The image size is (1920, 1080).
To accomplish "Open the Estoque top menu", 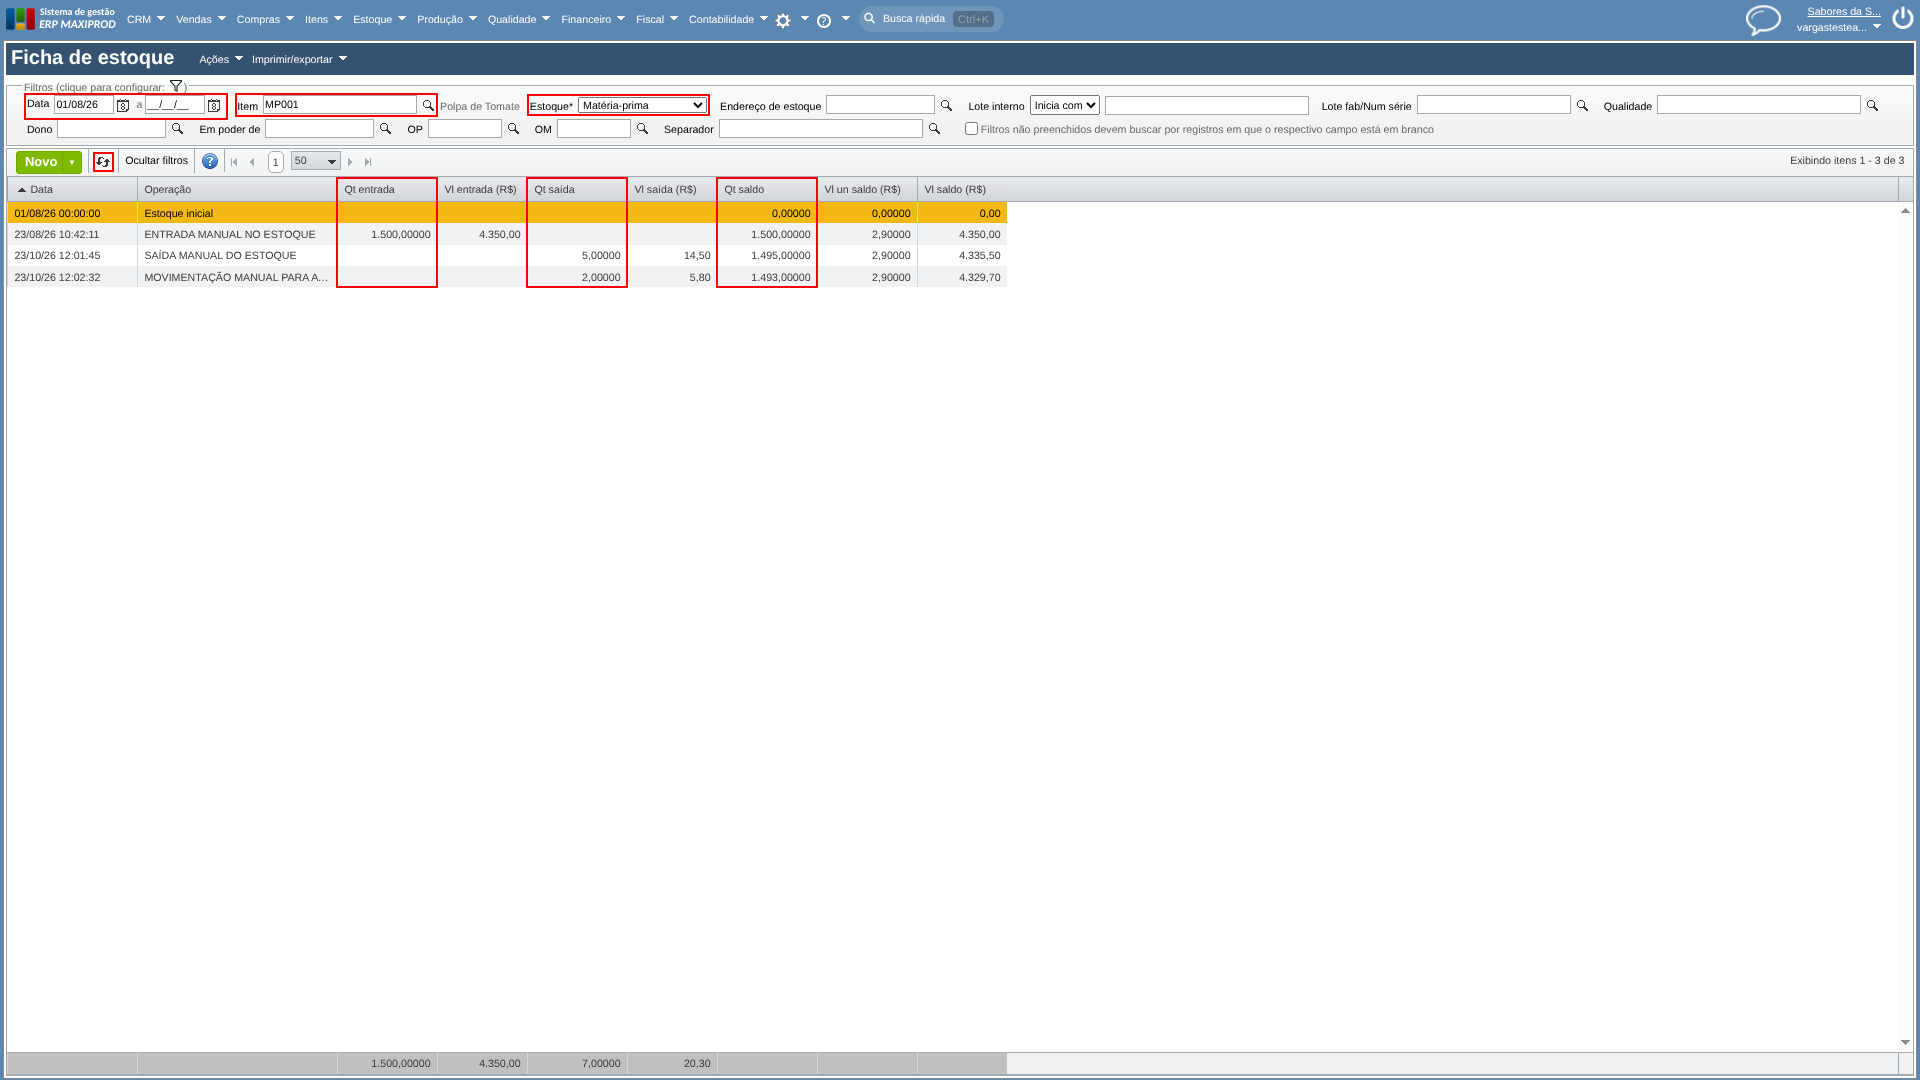I will pos(379,19).
